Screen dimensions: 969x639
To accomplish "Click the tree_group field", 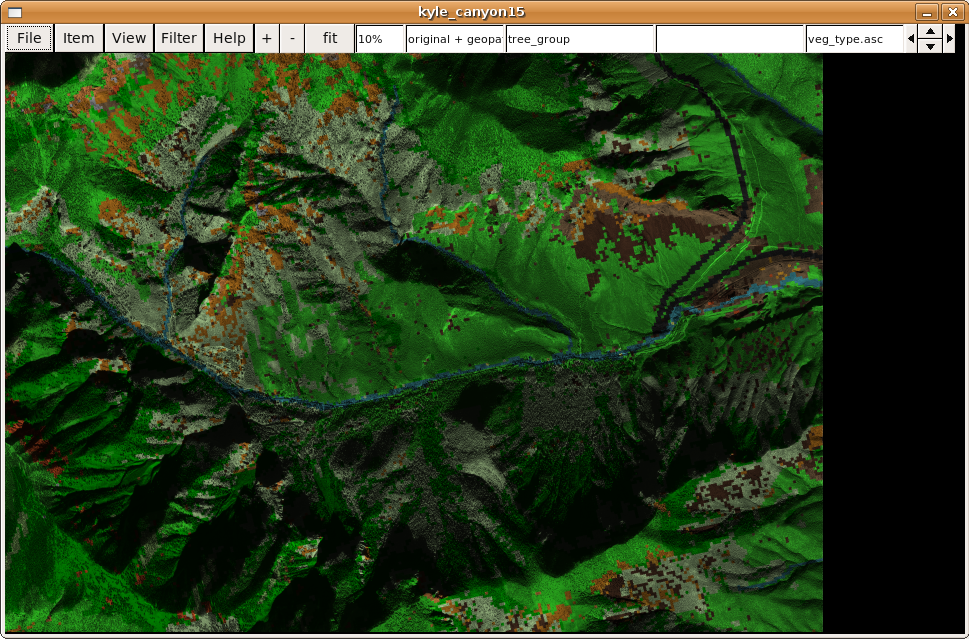I will 580,39.
